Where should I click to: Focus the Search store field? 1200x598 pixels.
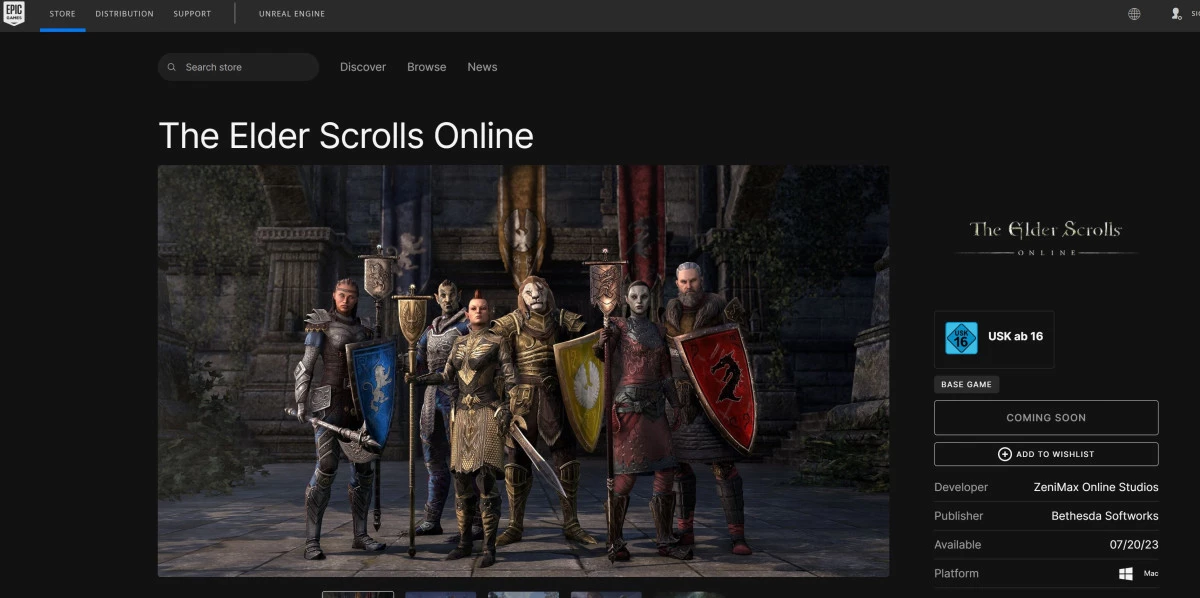point(238,67)
